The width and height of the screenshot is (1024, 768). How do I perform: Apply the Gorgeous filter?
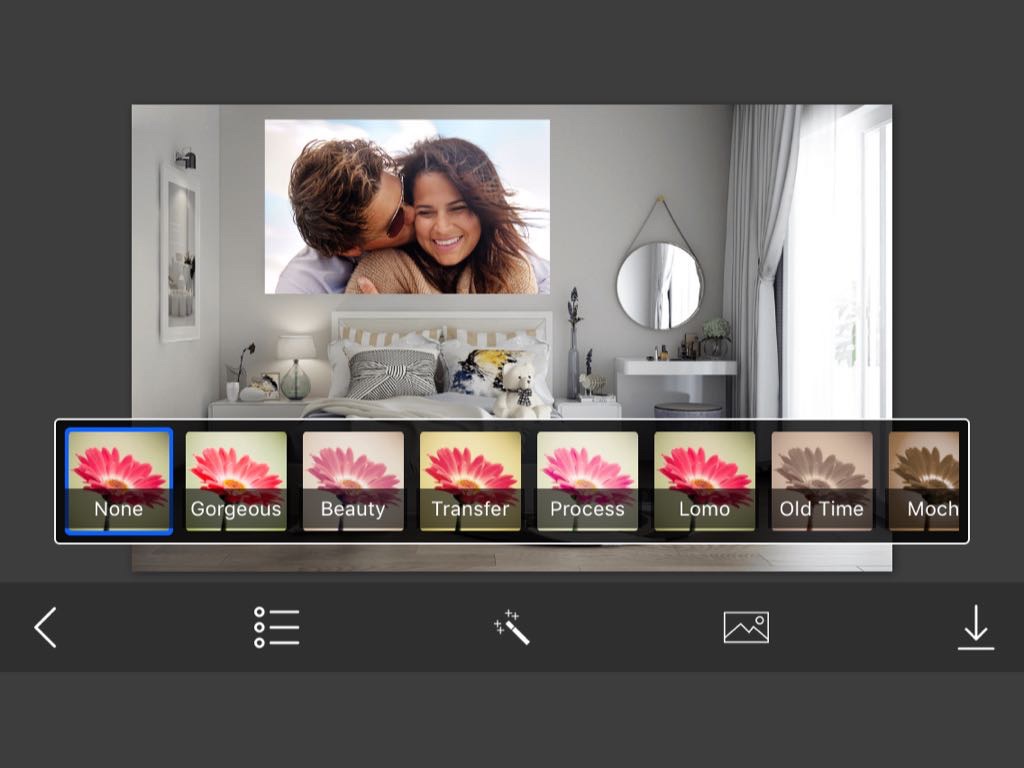click(x=236, y=481)
